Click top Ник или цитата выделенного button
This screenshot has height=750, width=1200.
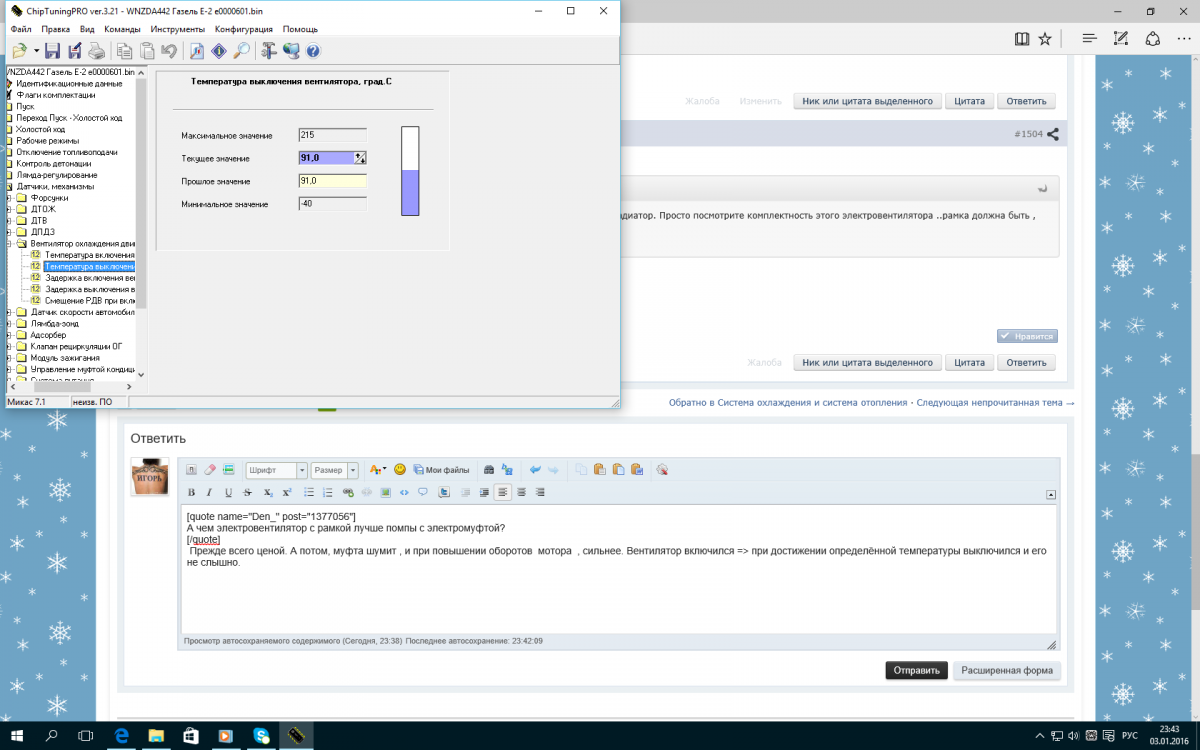[867, 101]
